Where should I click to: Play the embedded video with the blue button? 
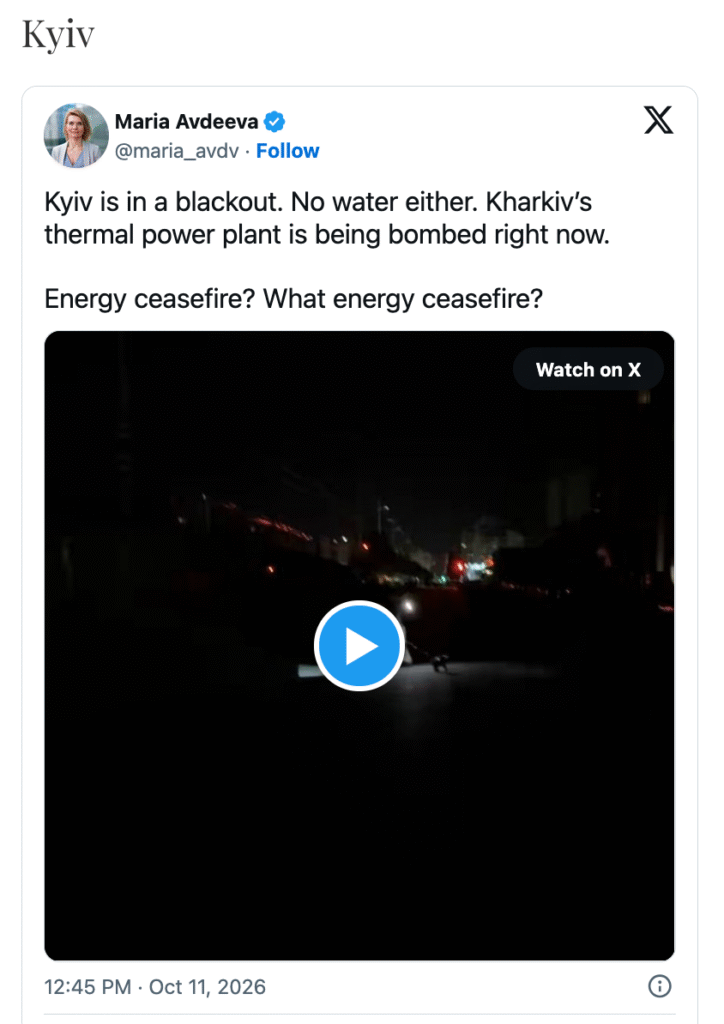359,645
